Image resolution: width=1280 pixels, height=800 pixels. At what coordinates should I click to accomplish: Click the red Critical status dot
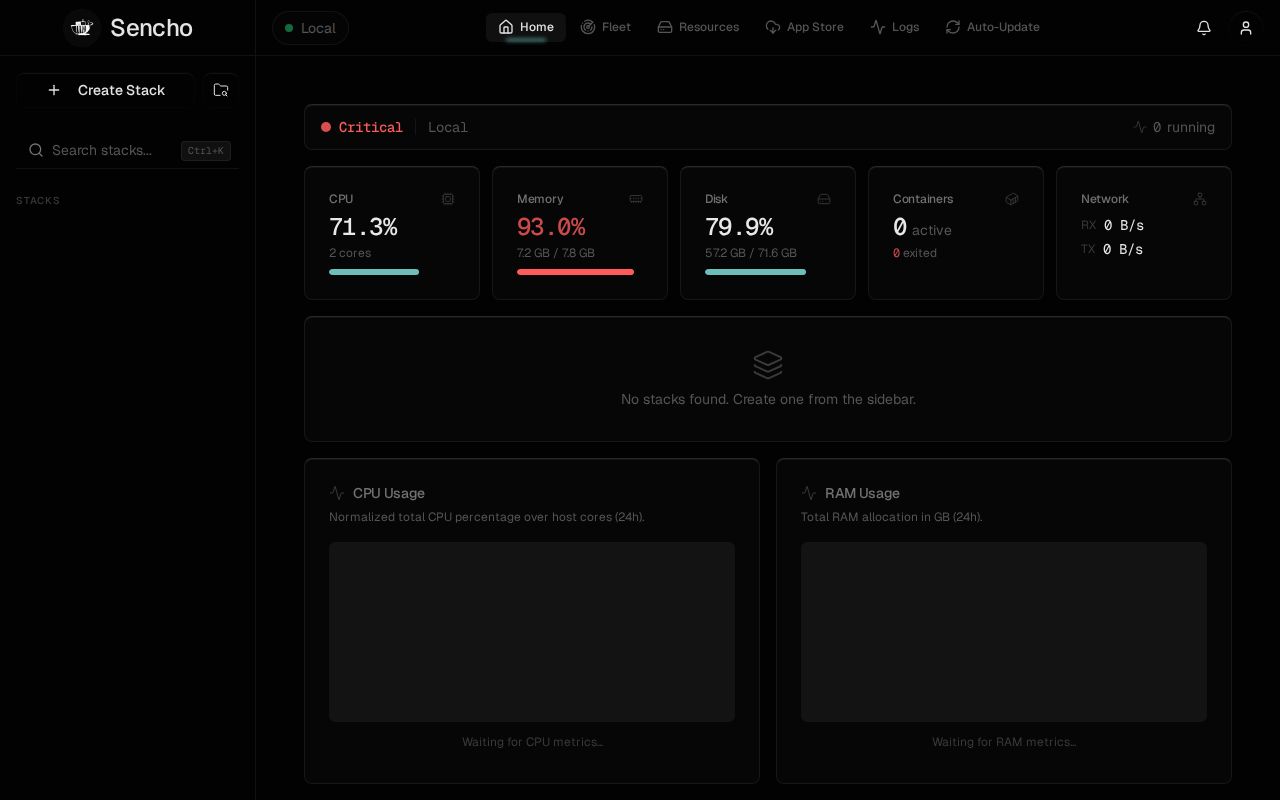pyautogui.click(x=326, y=127)
